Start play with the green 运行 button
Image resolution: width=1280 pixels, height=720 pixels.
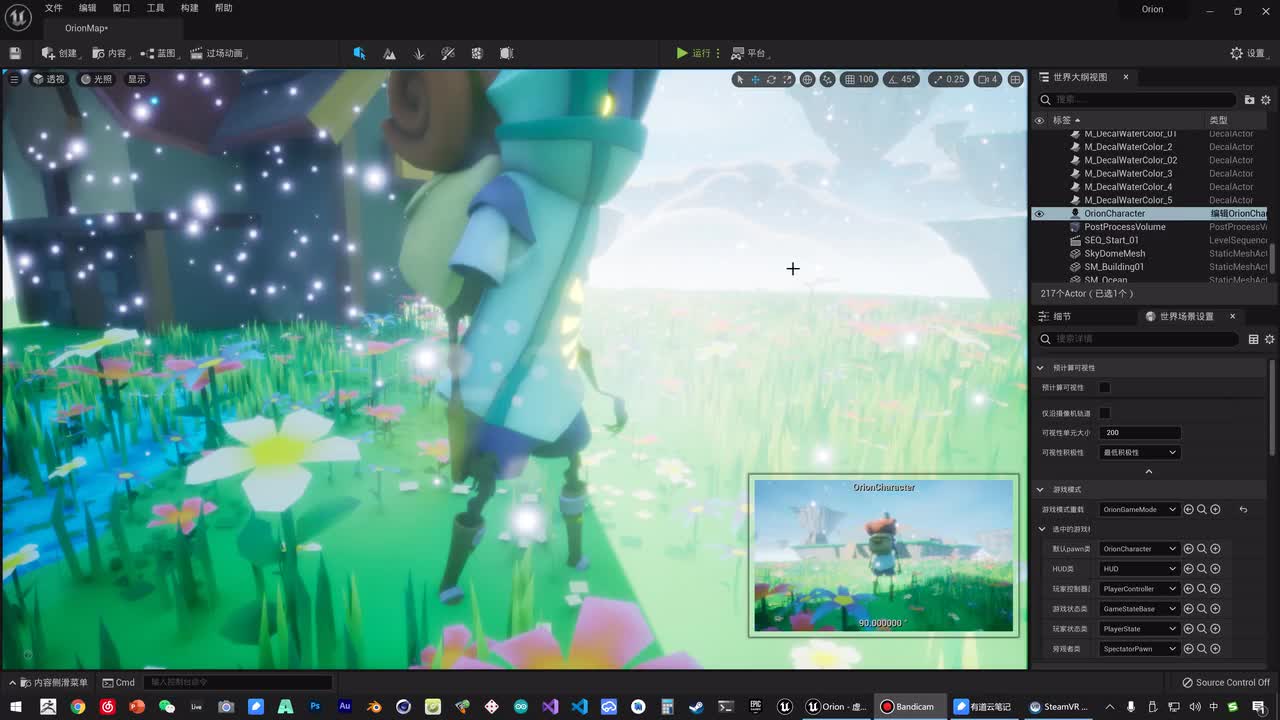pos(692,53)
